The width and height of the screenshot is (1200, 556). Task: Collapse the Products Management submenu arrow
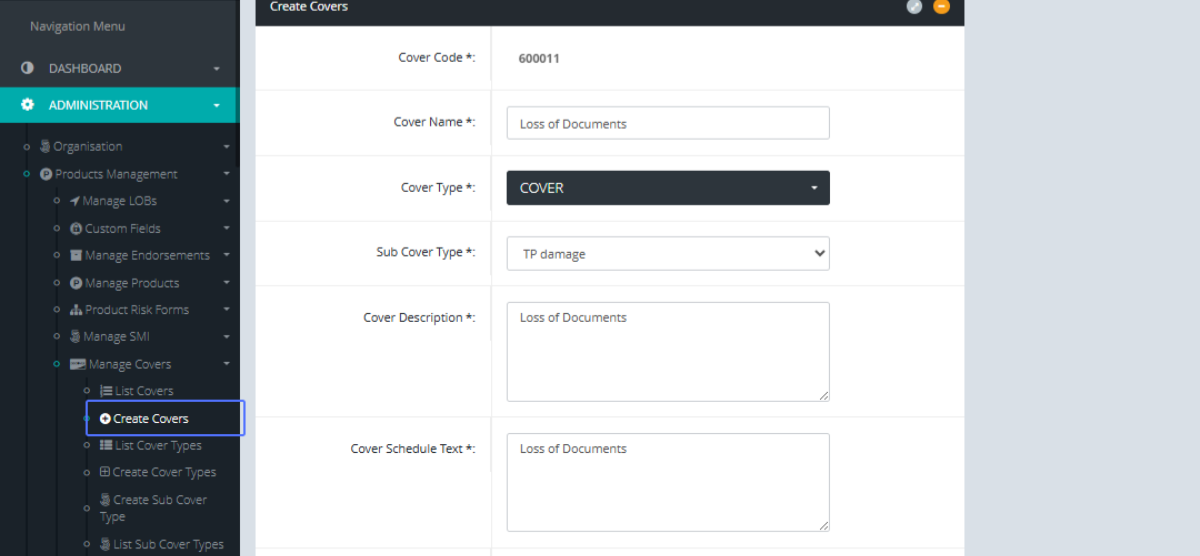point(226,174)
